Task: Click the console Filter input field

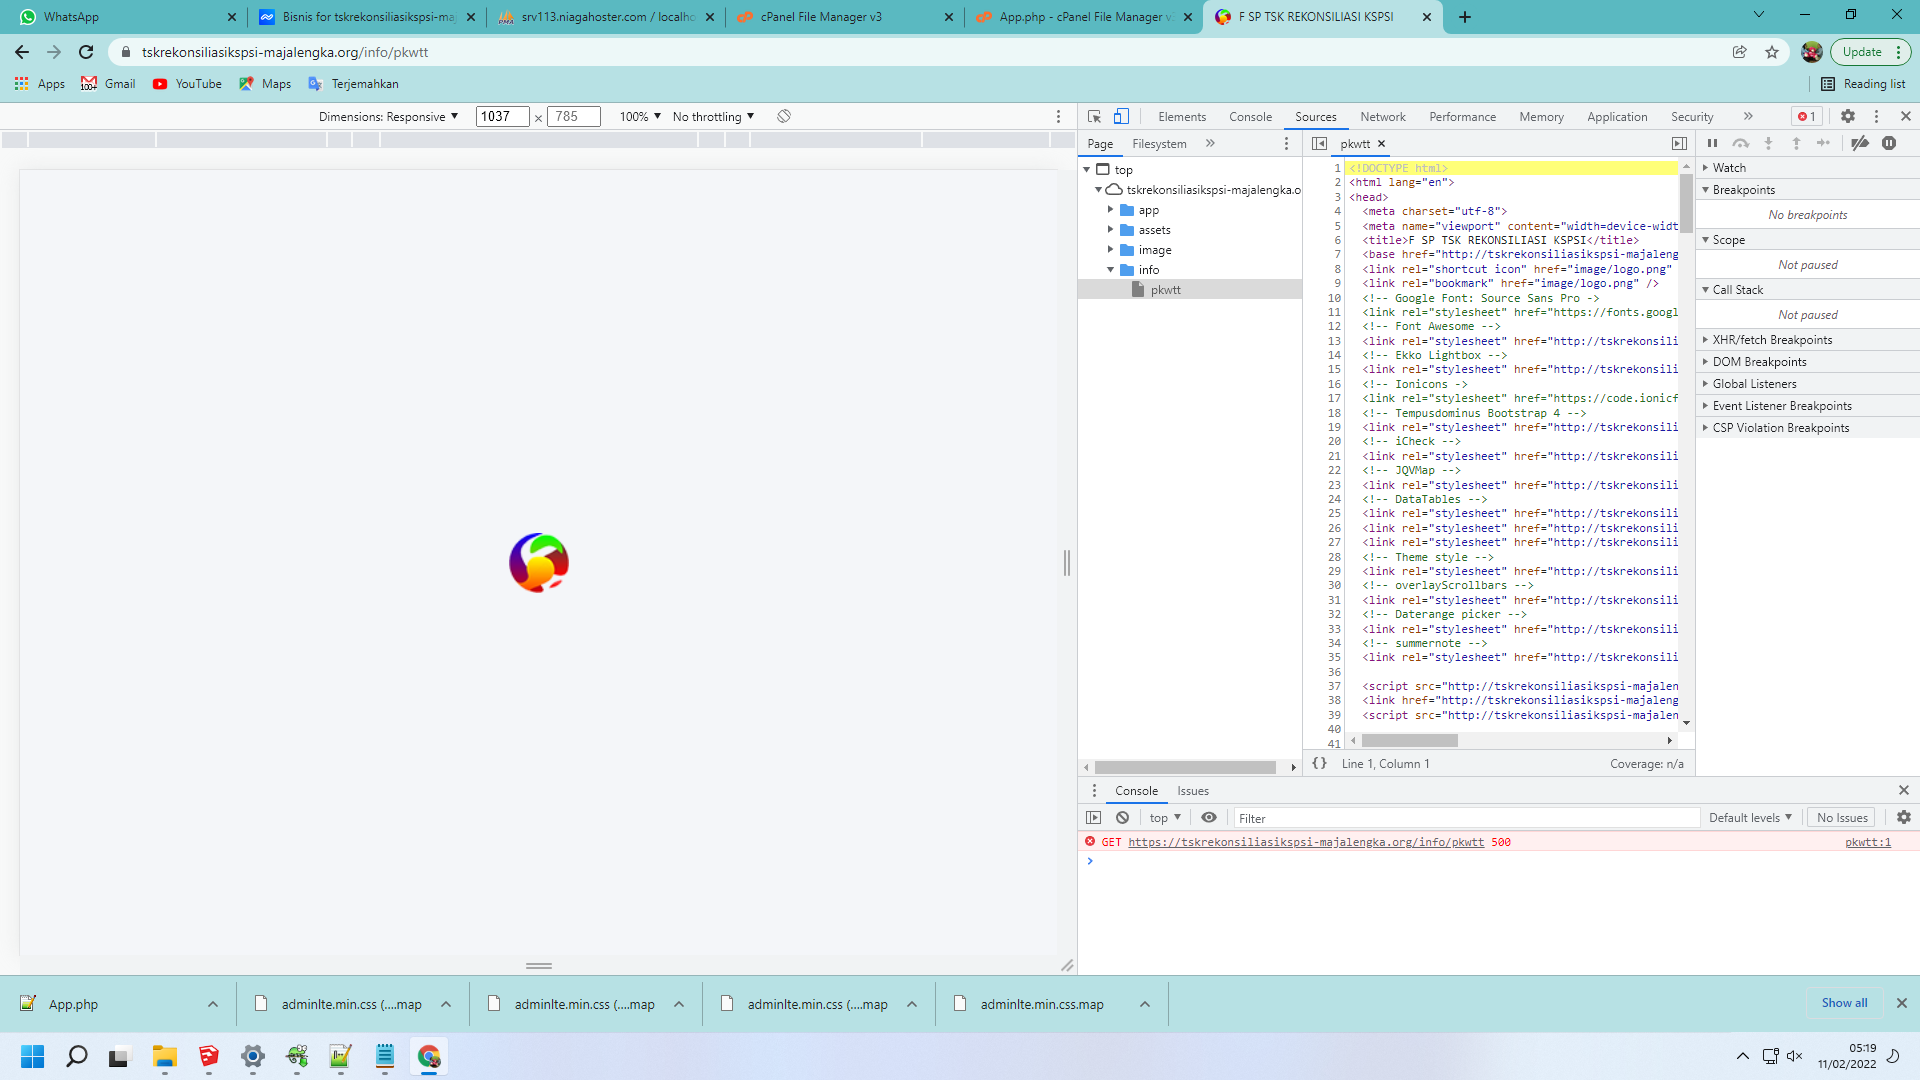Action: (1465, 818)
